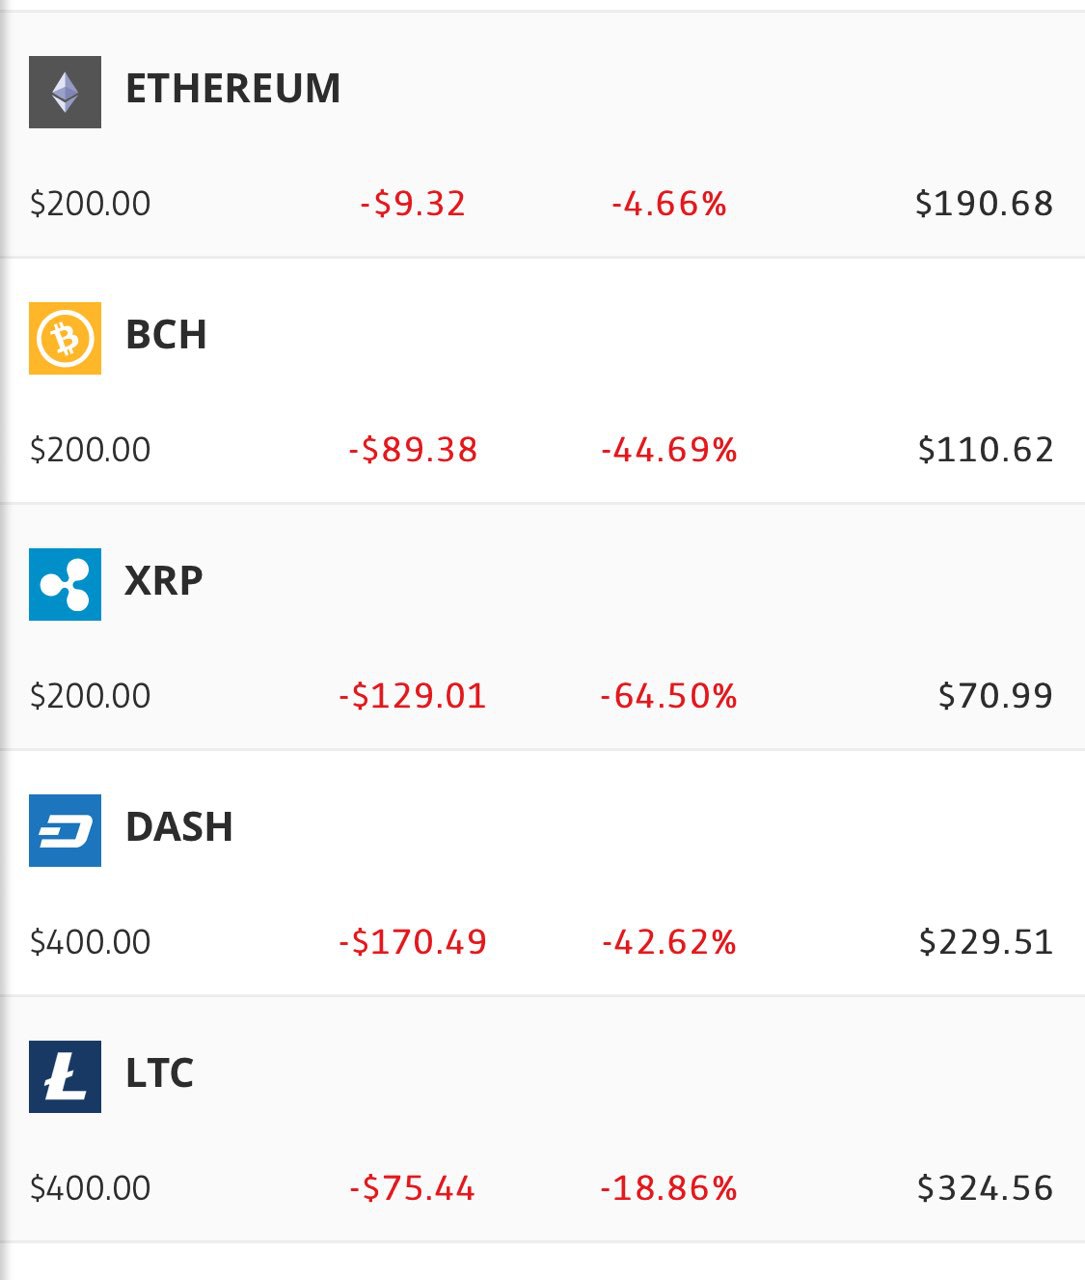Tap the DASH -$170.49 loss amount
Image resolution: width=1085 pixels, height=1280 pixels.
pyautogui.click(x=412, y=942)
